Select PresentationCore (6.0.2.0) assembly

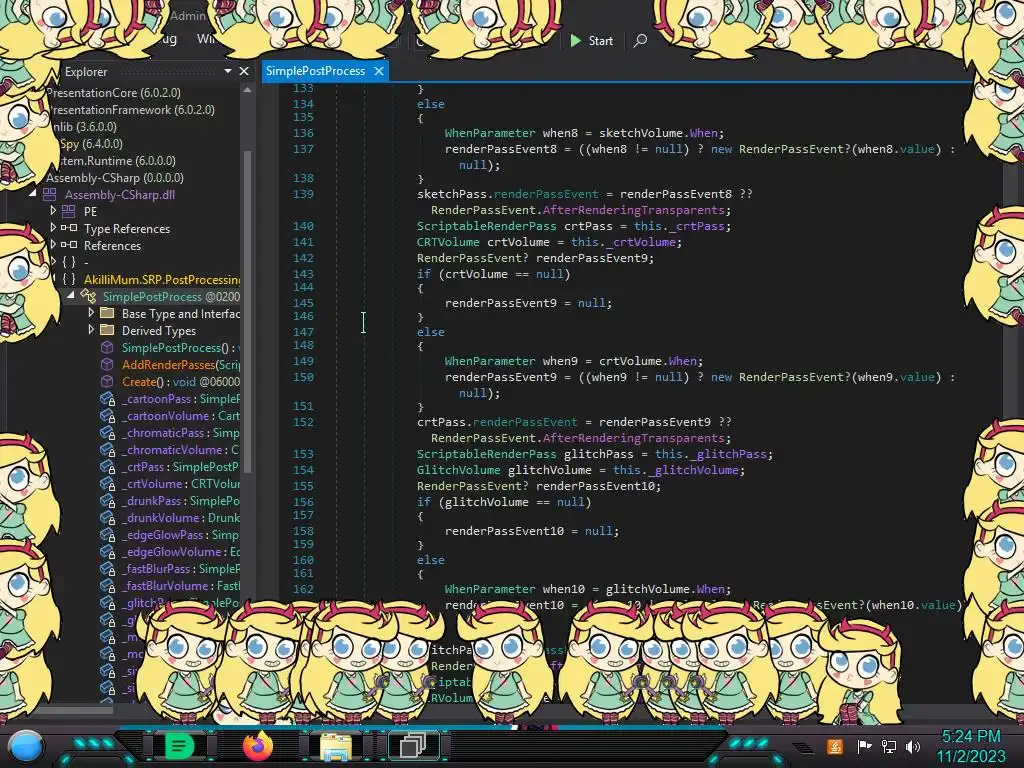pyautogui.click(x=114, y=93)
